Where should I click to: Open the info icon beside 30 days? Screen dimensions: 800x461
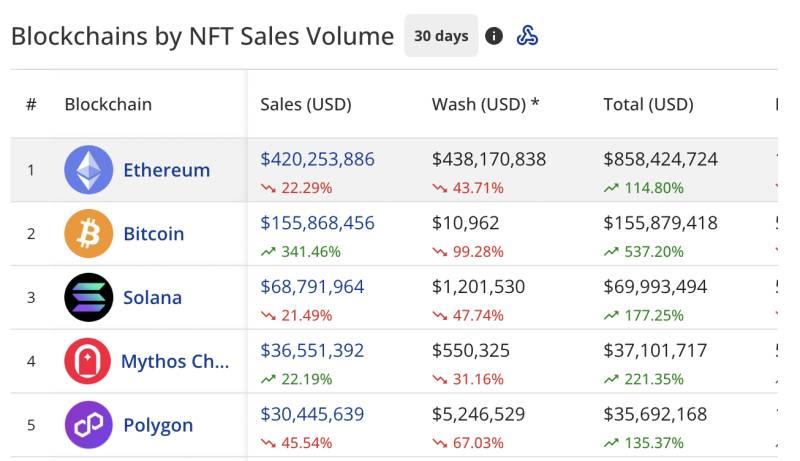click(x=493, y=36)
